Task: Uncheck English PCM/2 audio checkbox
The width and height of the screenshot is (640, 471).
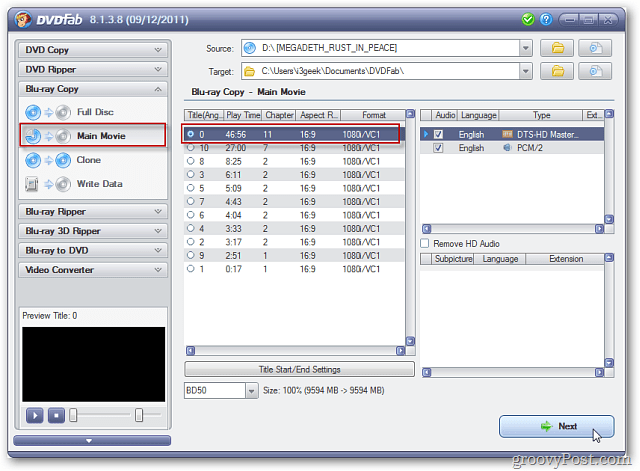Action: click(438, 148)
